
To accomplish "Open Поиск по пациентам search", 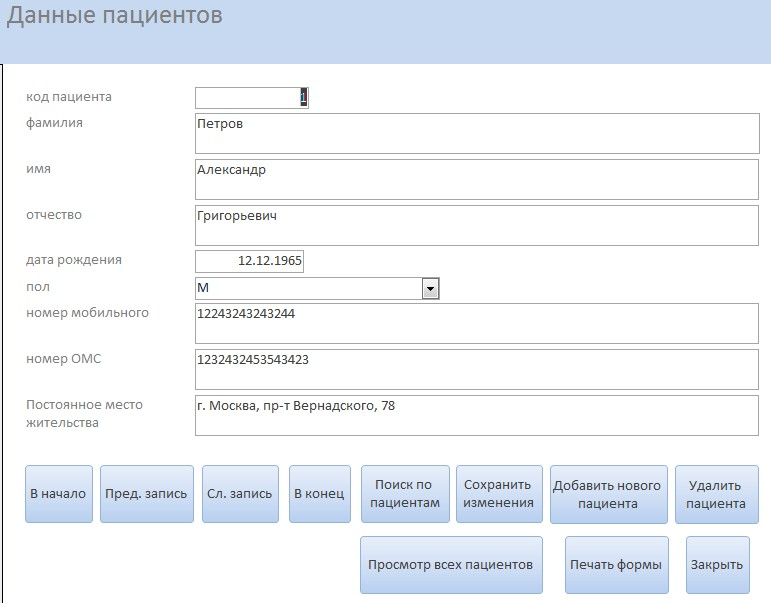I will tap(405, 494).
